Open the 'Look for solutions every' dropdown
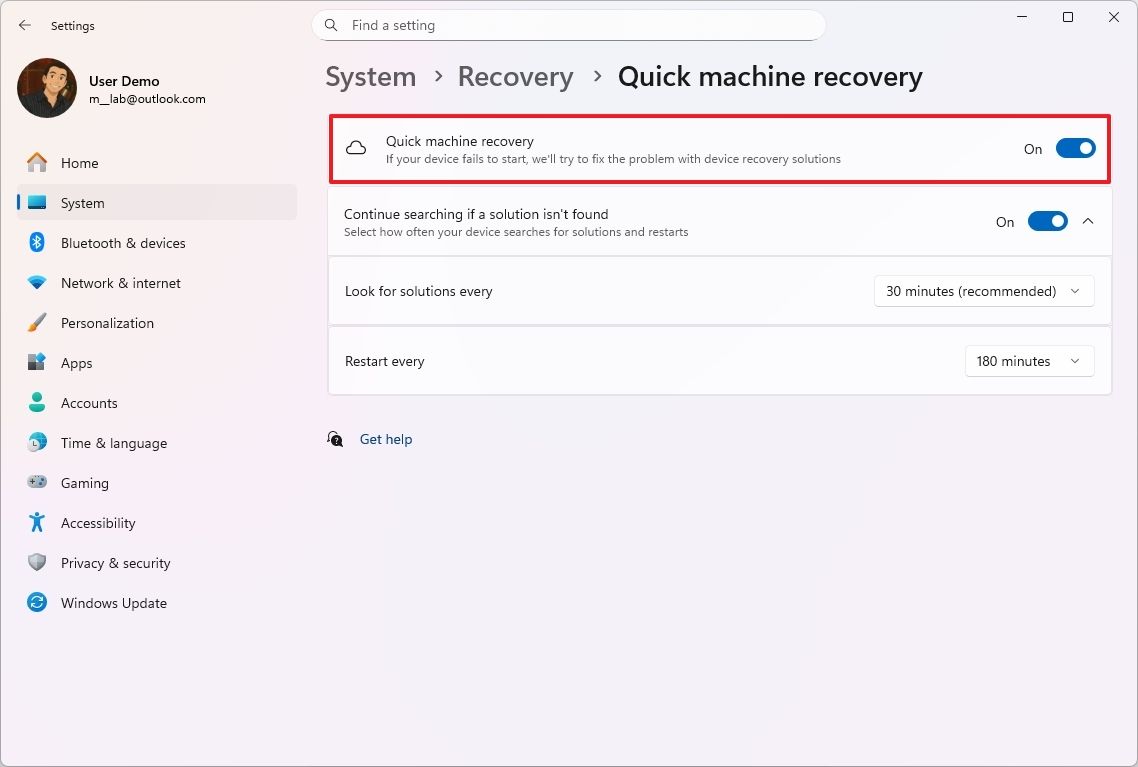1138x767 pixels. (x=983, y=291)
